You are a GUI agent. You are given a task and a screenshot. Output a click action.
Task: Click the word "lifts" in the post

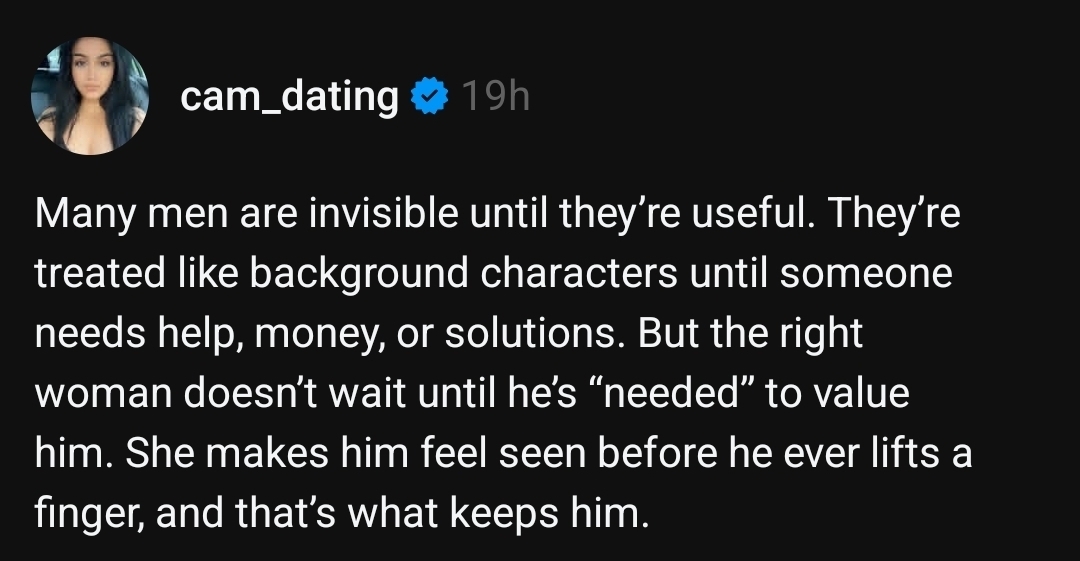897,453
